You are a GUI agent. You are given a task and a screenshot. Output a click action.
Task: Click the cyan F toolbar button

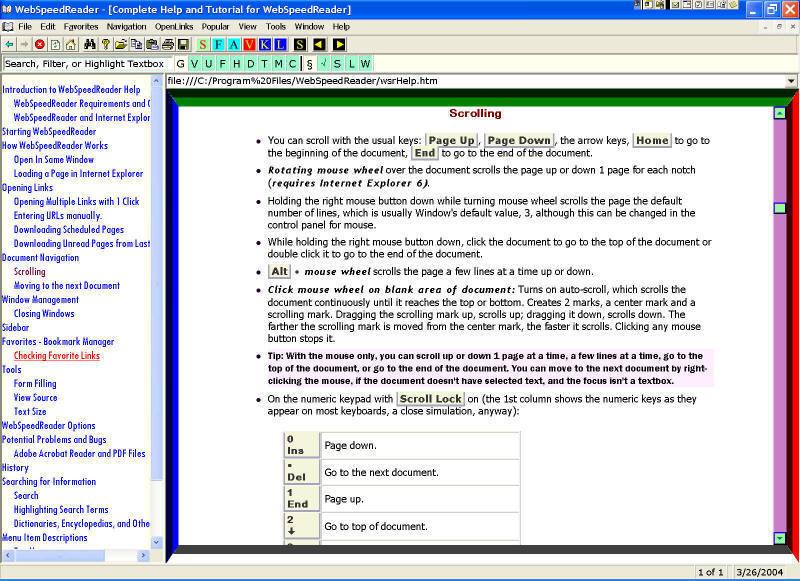tap(218, 45)
